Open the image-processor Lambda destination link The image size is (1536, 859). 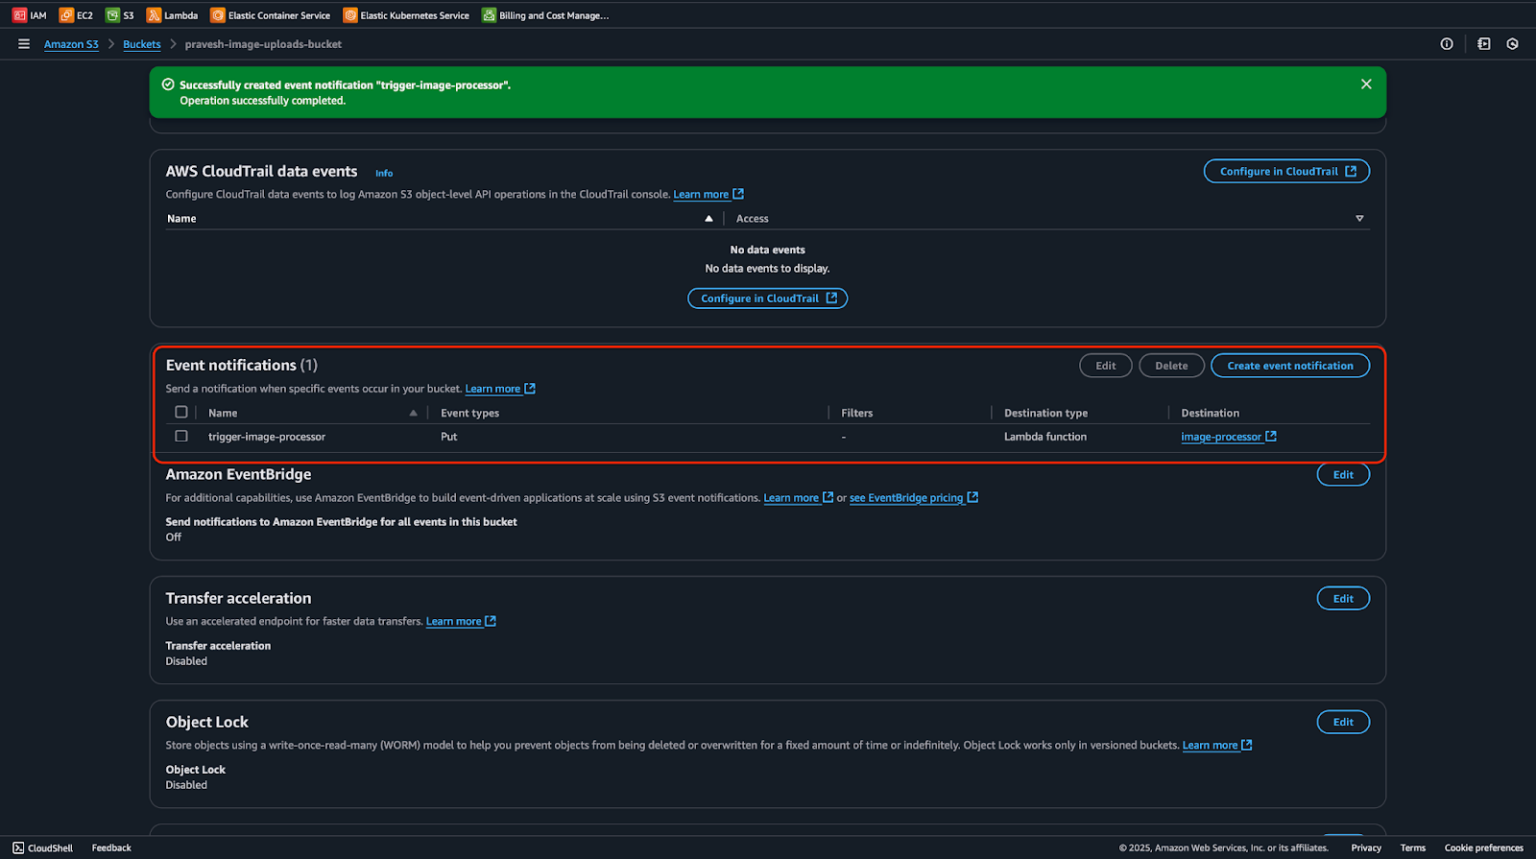1223,436
